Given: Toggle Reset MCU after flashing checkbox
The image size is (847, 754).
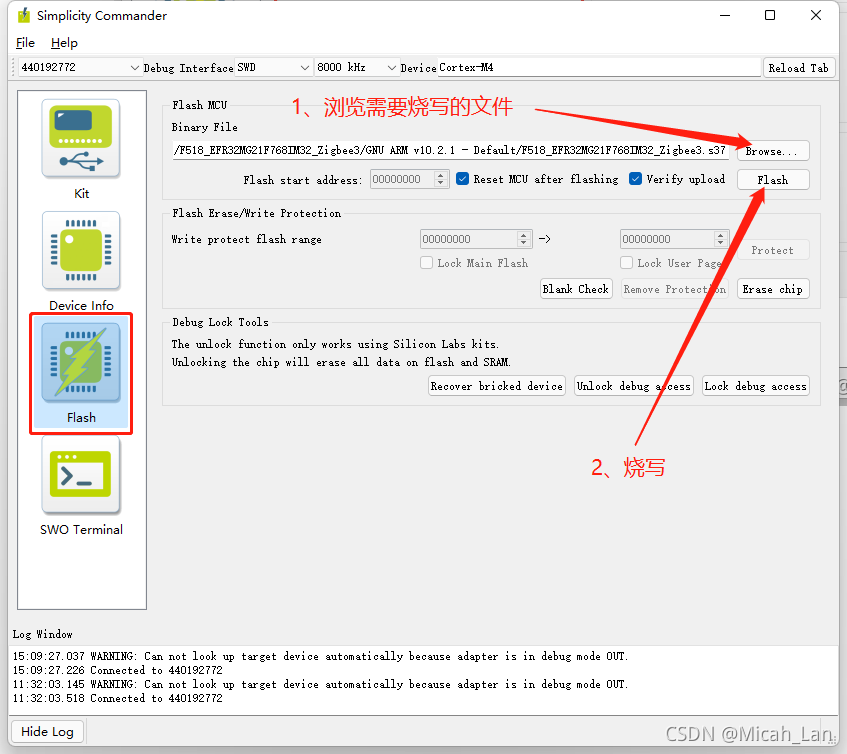Looking at the screenshot, I should 462,179.
